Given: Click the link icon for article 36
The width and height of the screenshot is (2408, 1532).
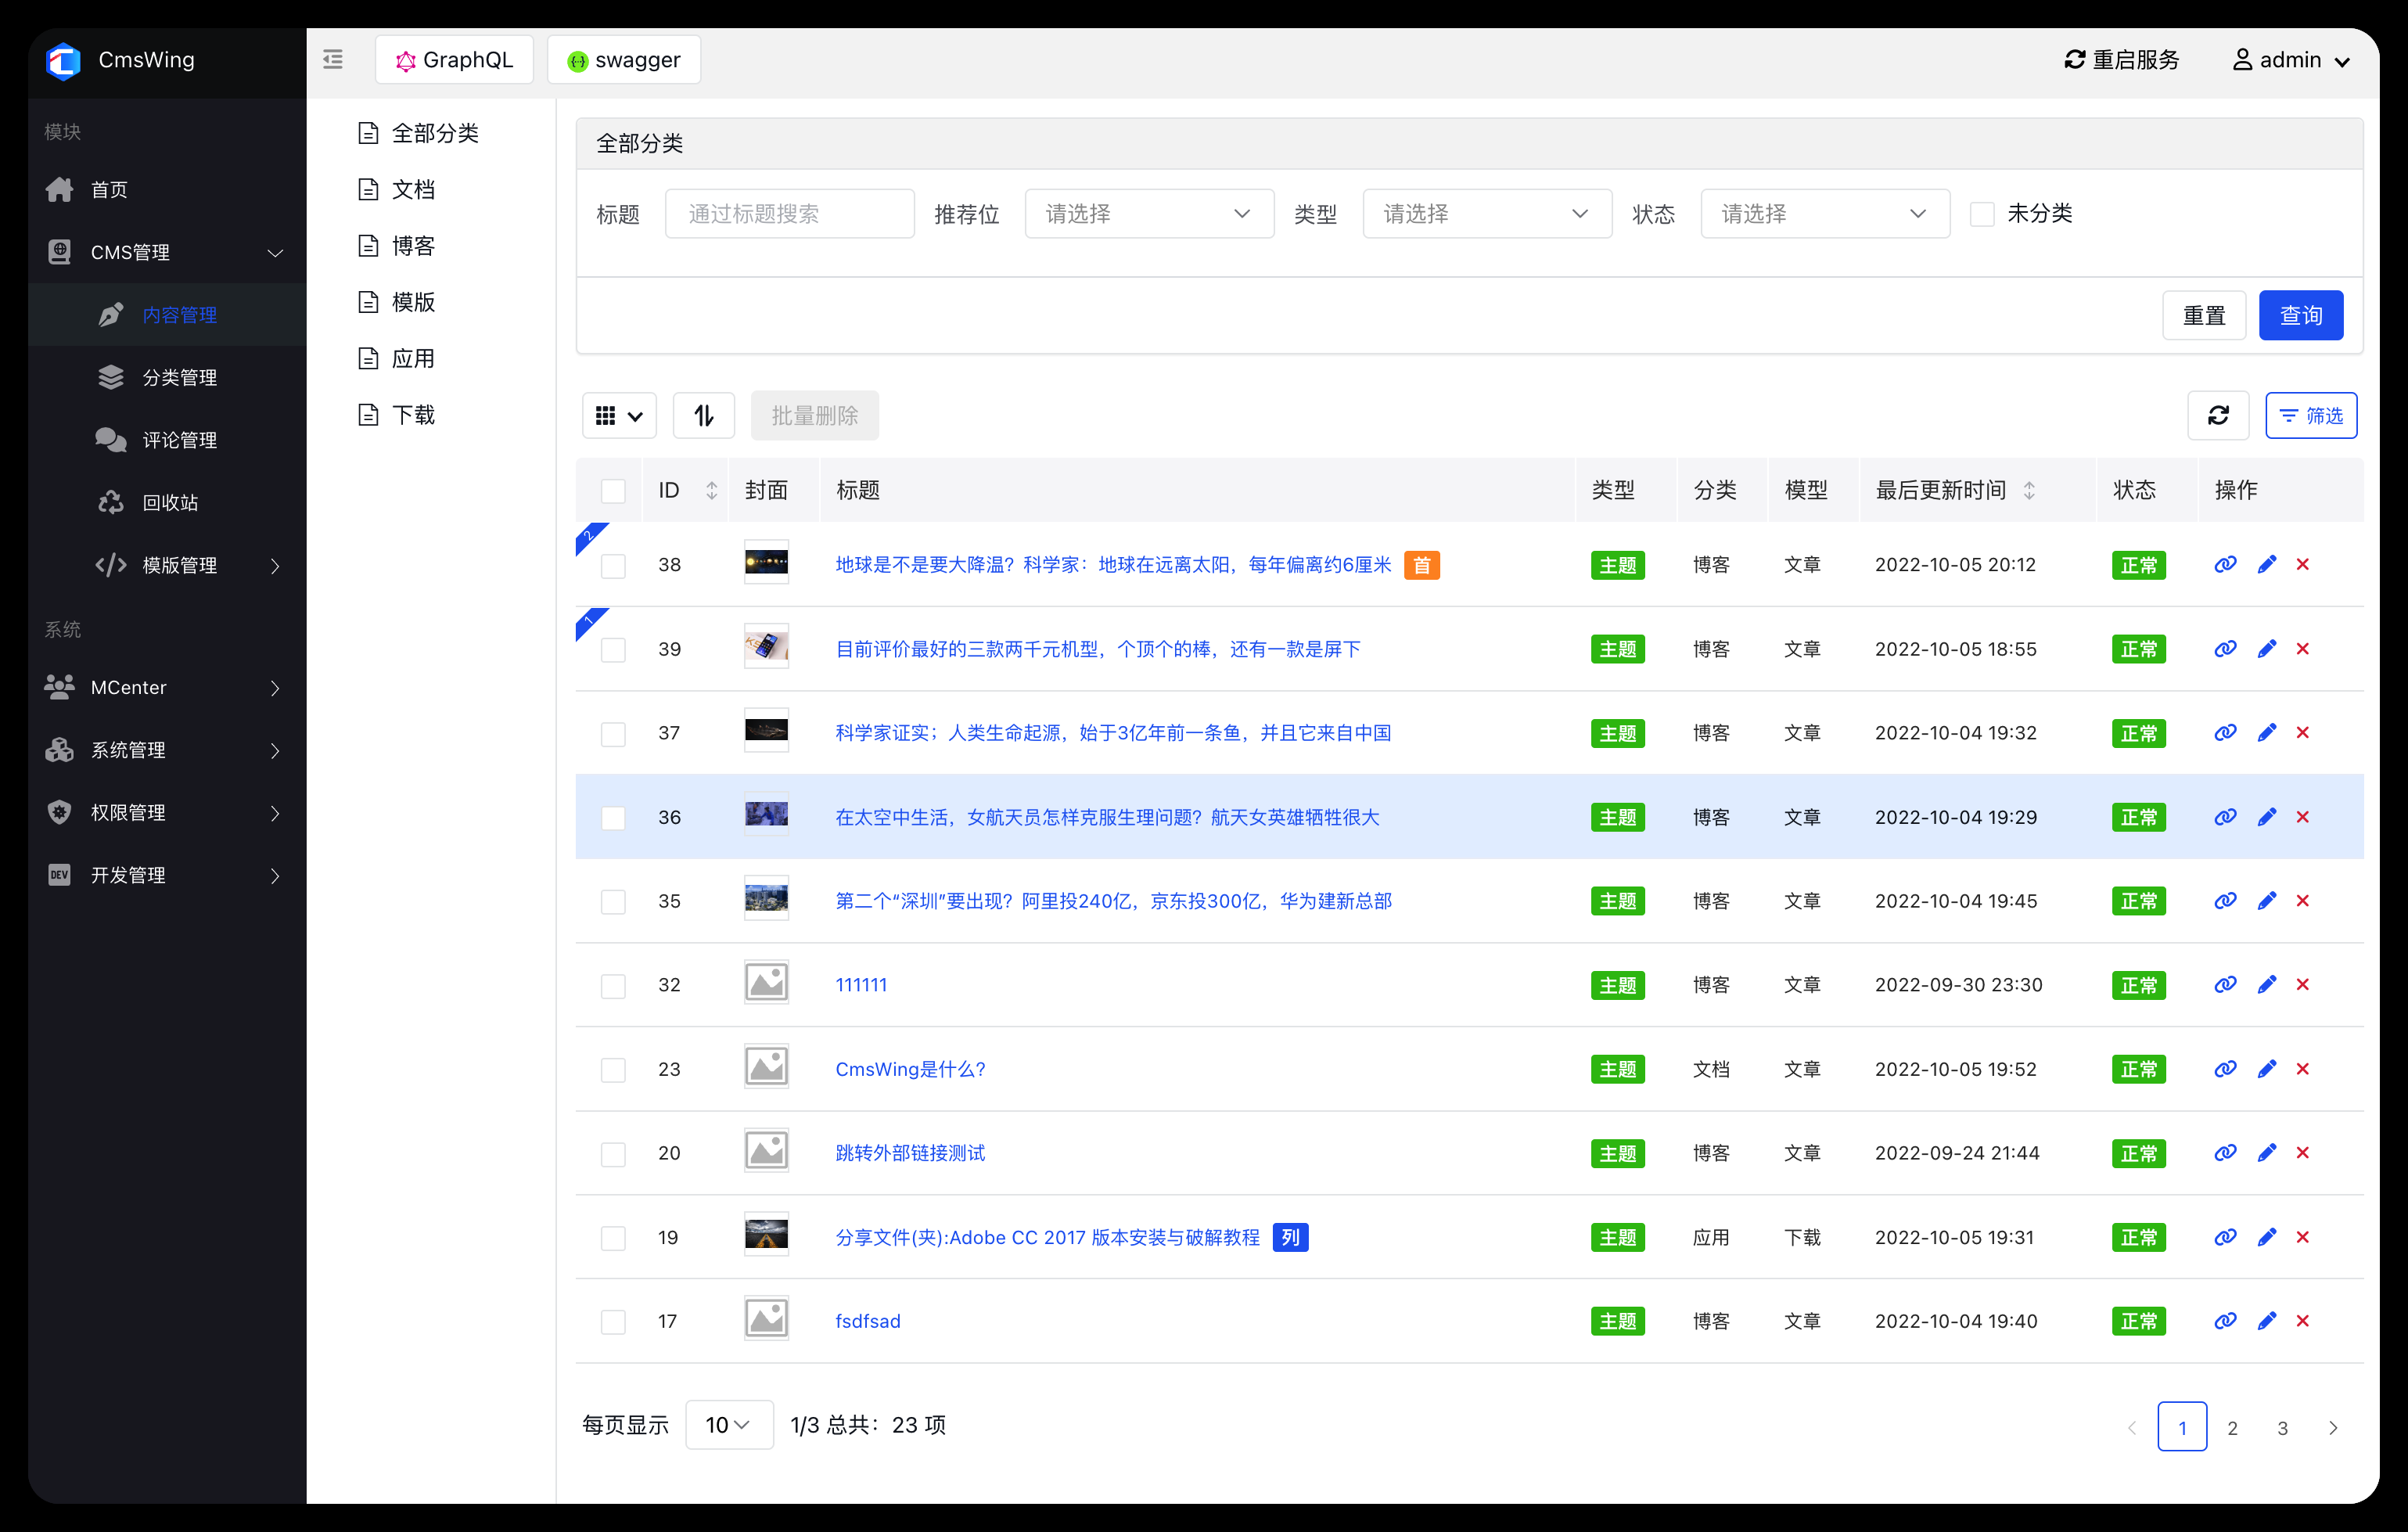Looking at the screenshot, I should [x=2224, y=817].
